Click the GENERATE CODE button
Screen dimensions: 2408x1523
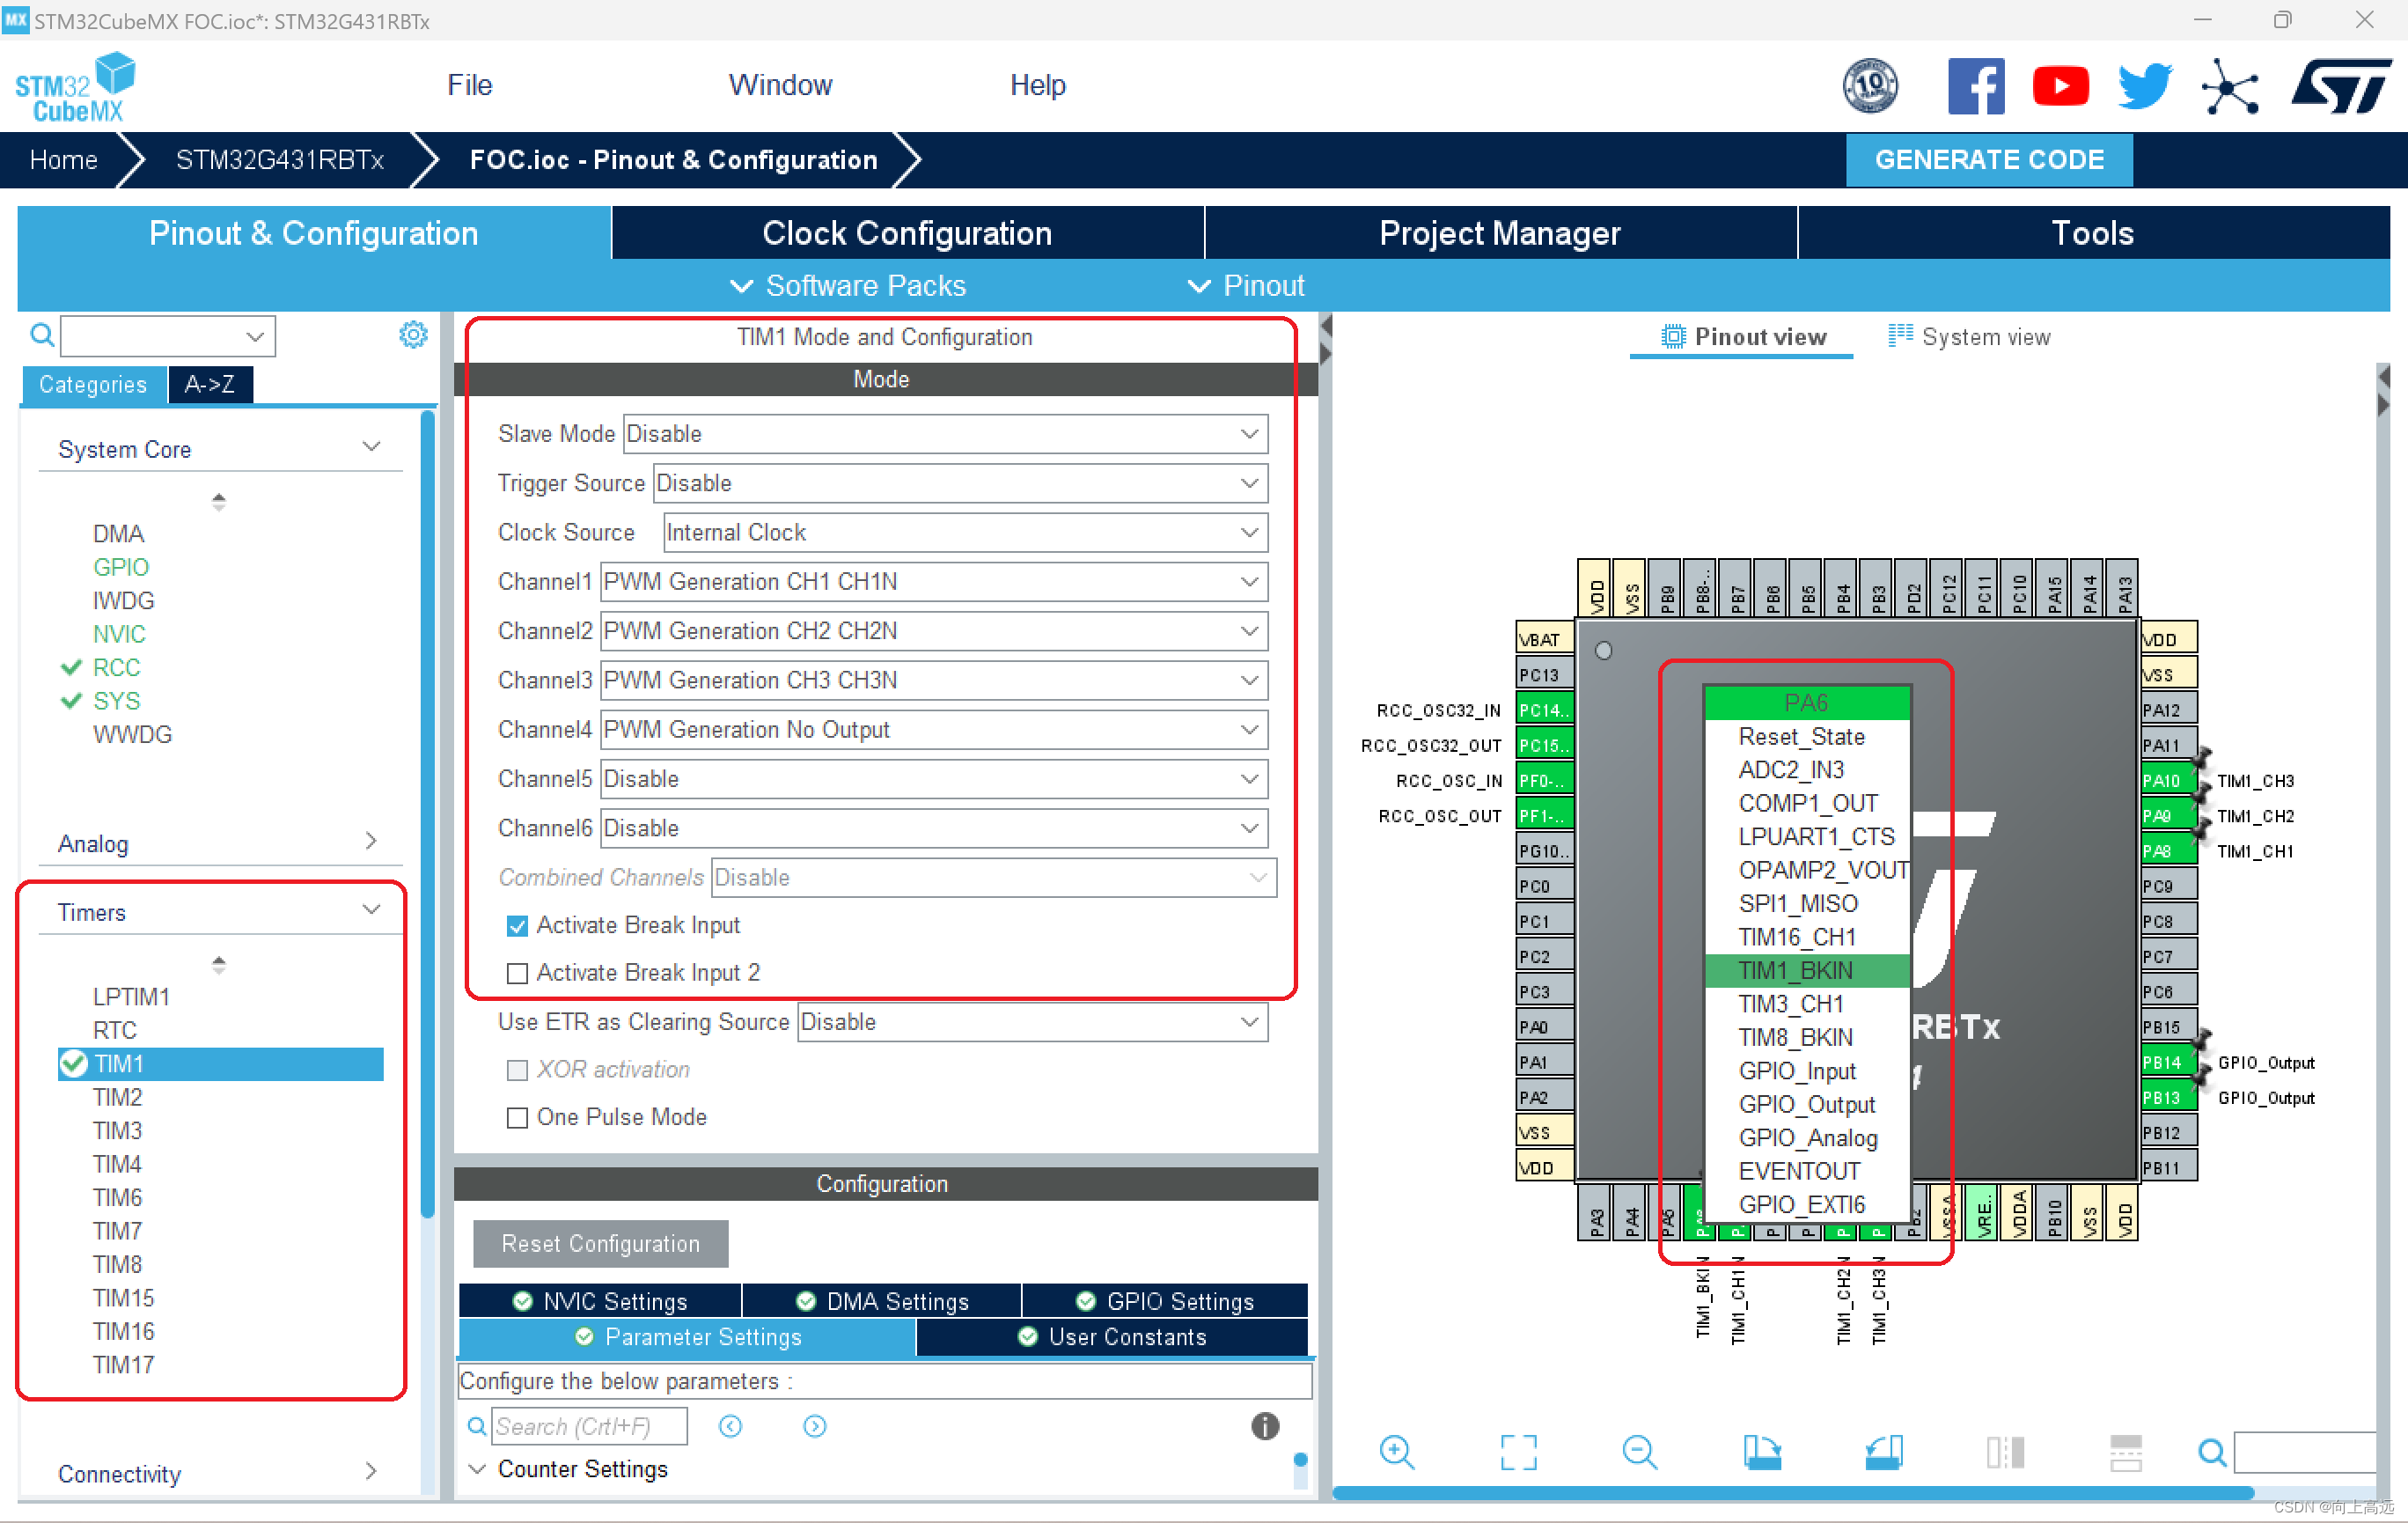point(1988,160)
